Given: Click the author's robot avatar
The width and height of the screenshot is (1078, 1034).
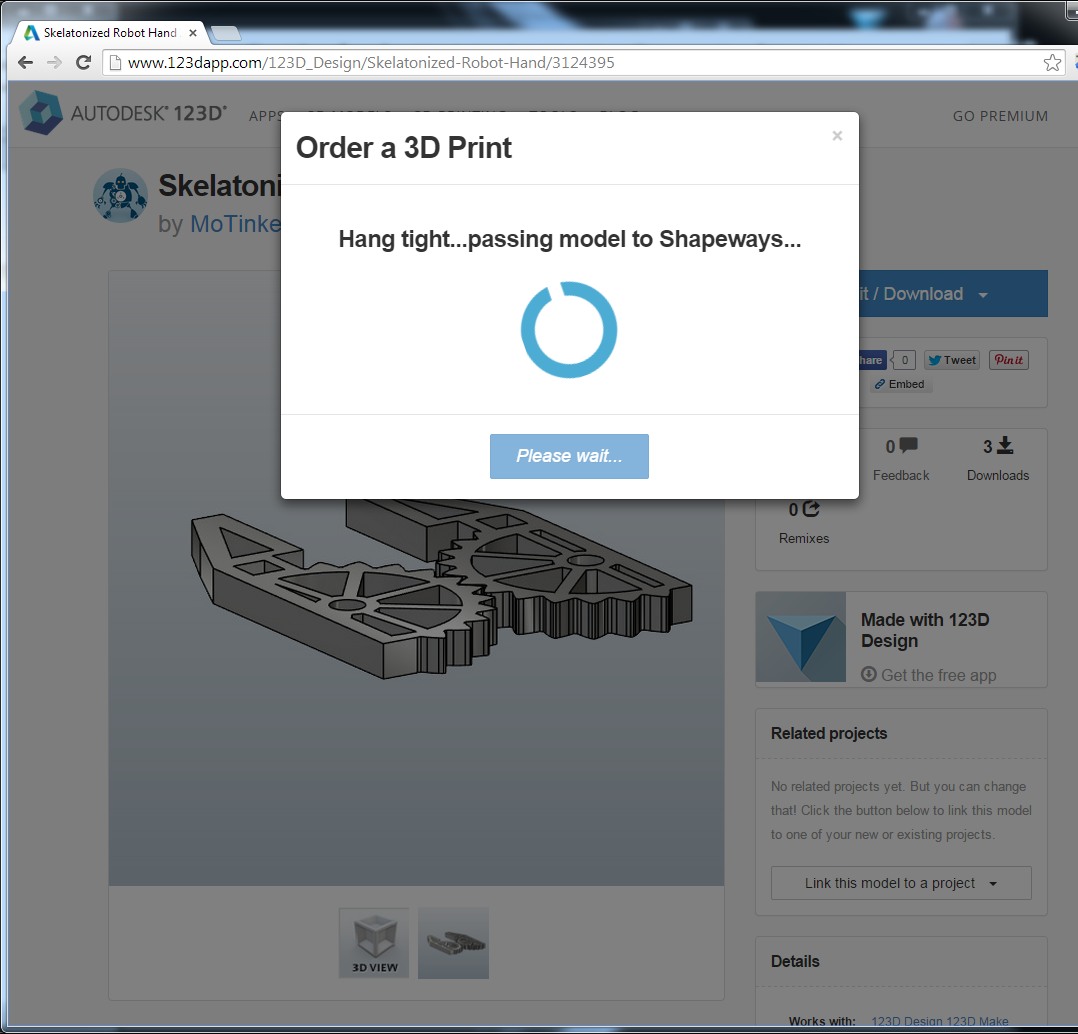Looking at the screenshot, I should [120, 196].
